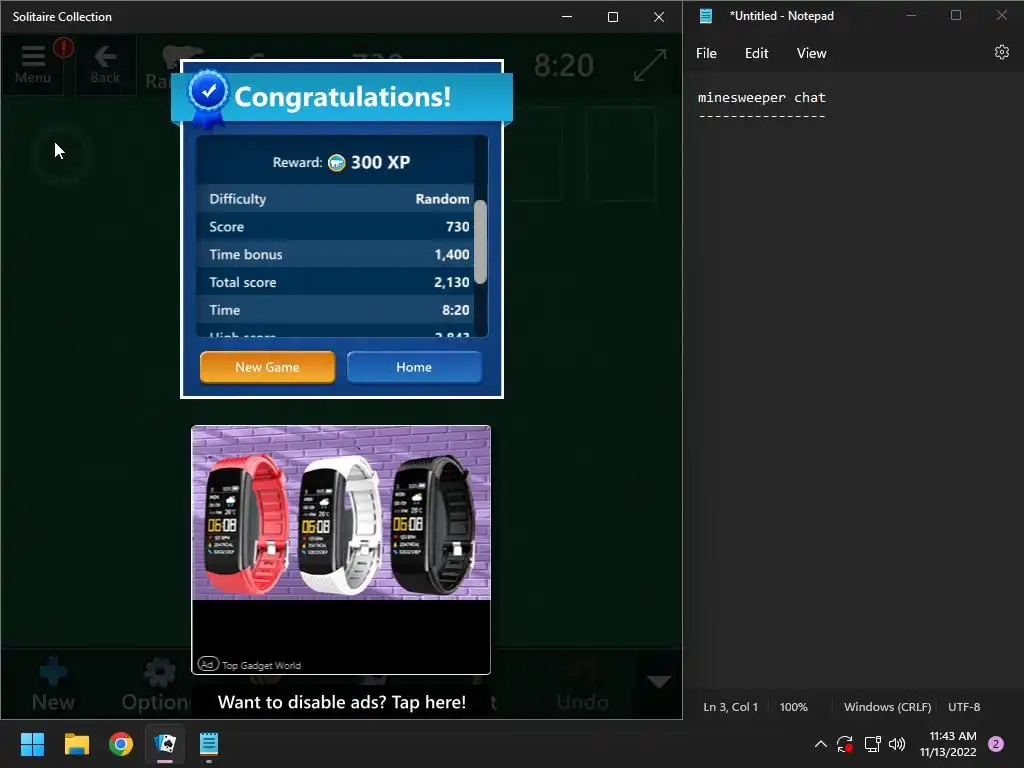Click the sync status tray icon
1024x768 pixels.
click(x=845, y=744)
